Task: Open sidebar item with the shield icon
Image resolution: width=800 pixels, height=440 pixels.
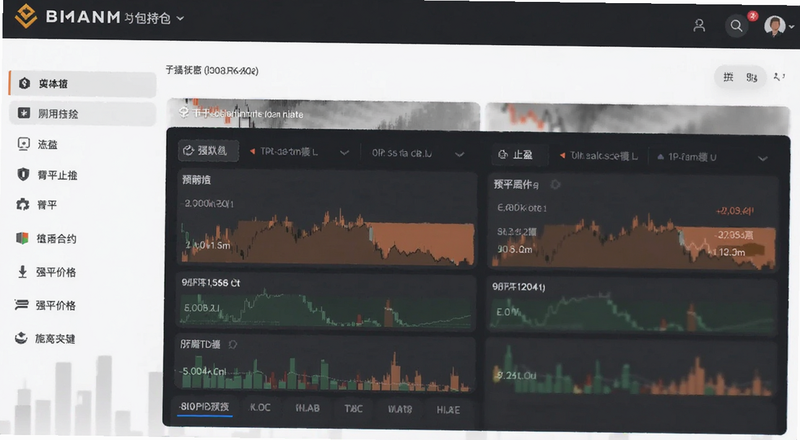Action: (x=47, y=175)
